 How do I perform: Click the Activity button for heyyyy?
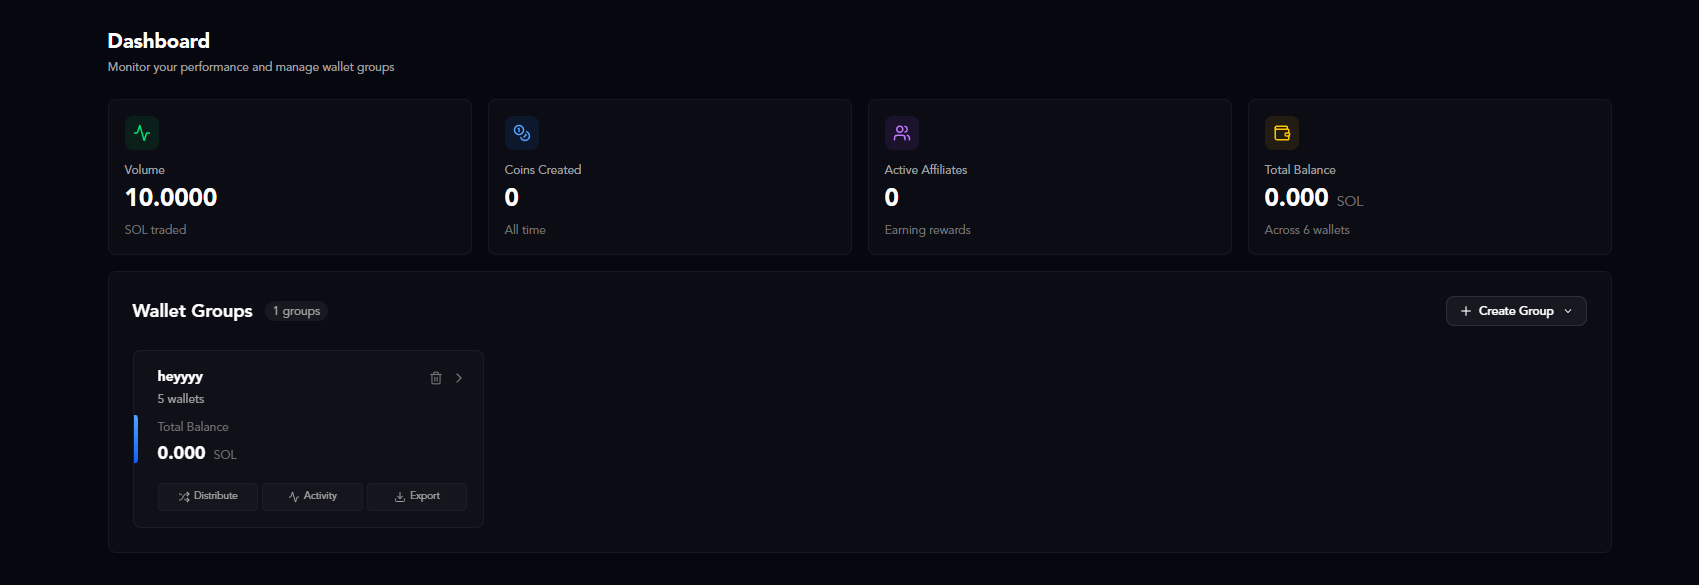pos(312,496)
